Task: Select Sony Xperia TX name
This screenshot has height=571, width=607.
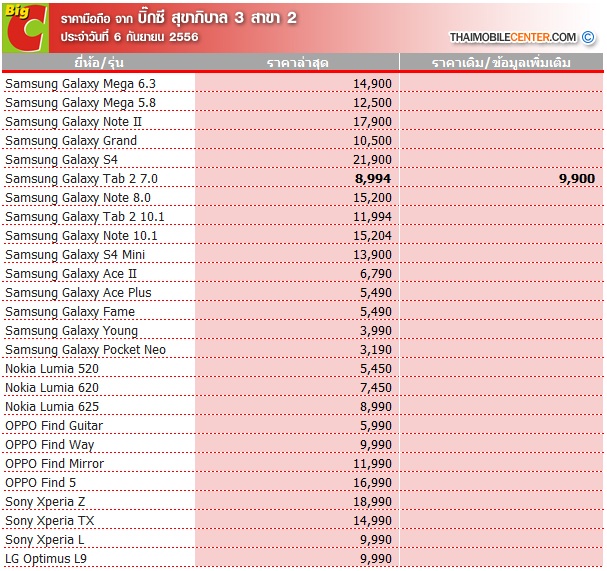Action: click(x=50, y=520)
